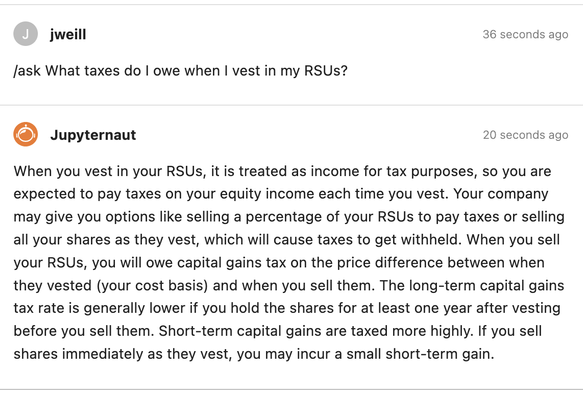Click the word "withheld" in the reply
The image size is (583, 395).
430,240
